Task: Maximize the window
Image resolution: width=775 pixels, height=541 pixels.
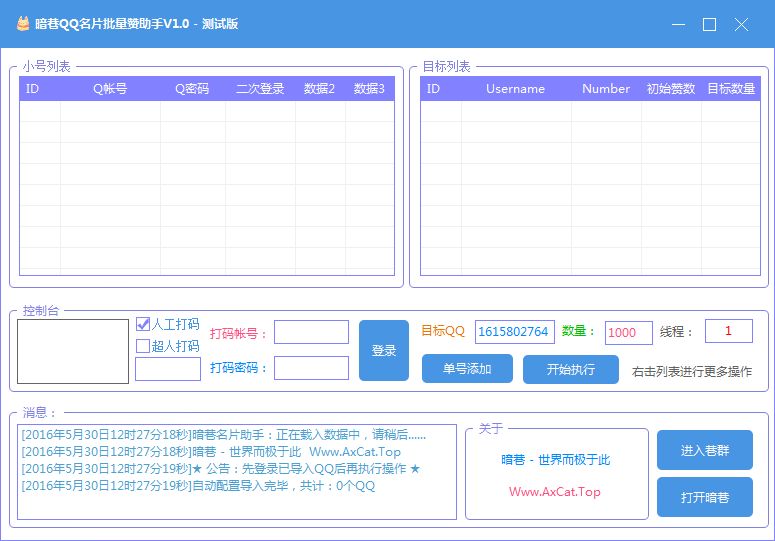Action: 709,24
